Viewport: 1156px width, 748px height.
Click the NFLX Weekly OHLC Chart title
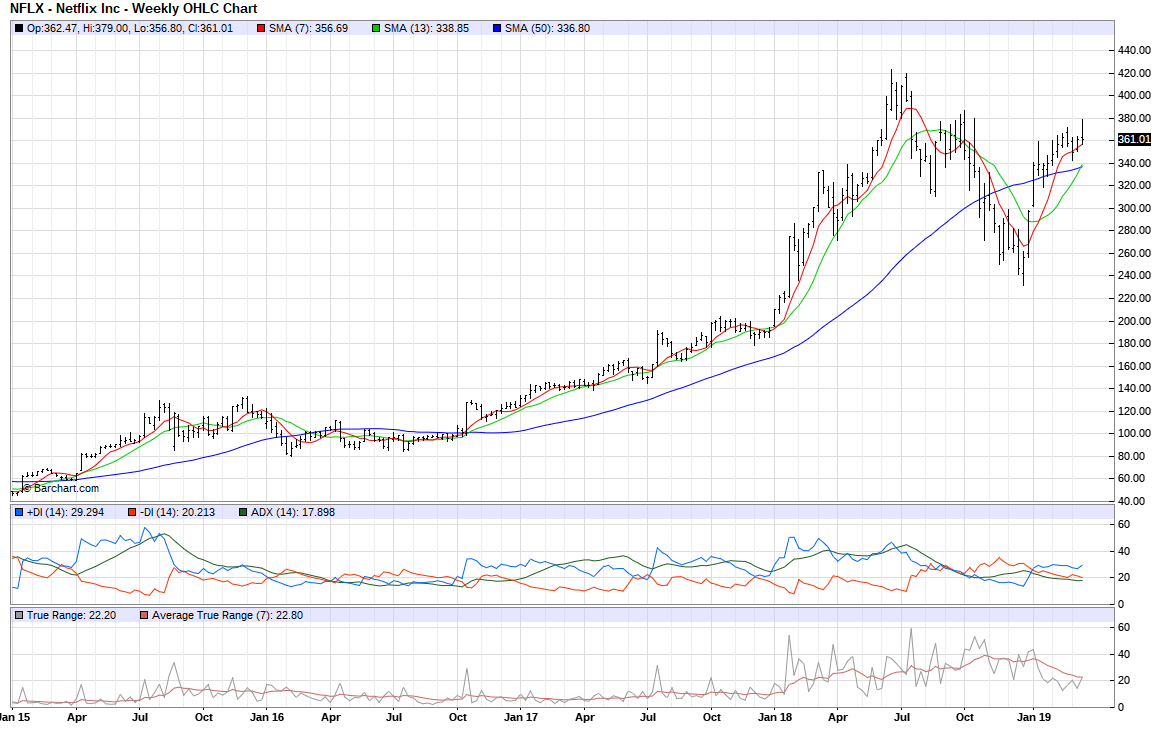point(119,9)
